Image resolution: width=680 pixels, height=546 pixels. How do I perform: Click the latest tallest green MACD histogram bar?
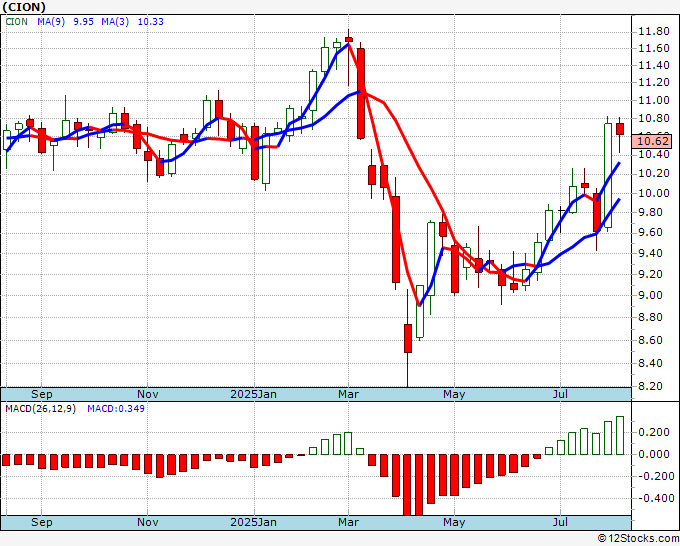coord(620,435)
